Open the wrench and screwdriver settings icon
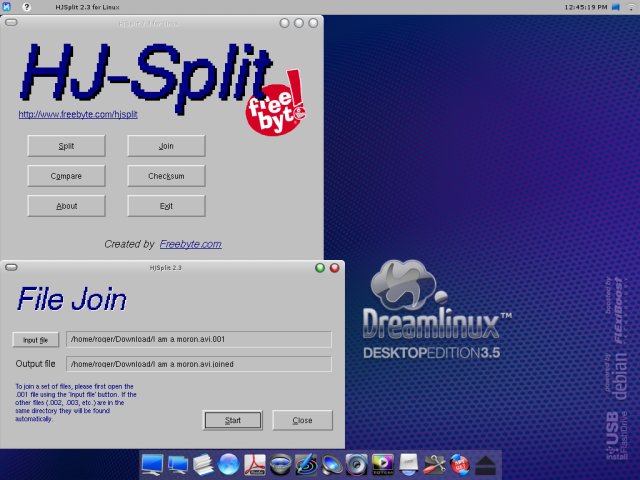The width and height of the screenshot is (640, 480). tap(434, 465)
